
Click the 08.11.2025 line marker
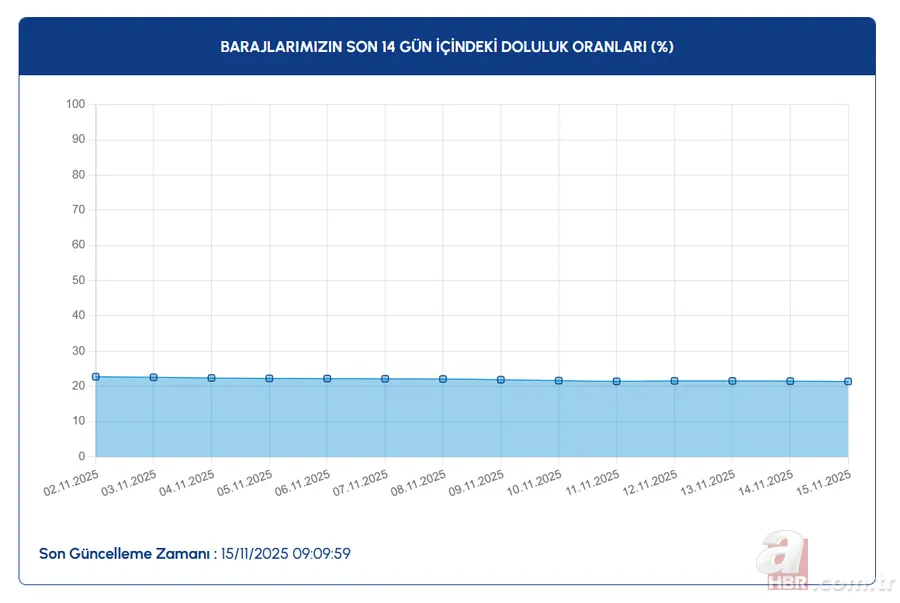443,379
